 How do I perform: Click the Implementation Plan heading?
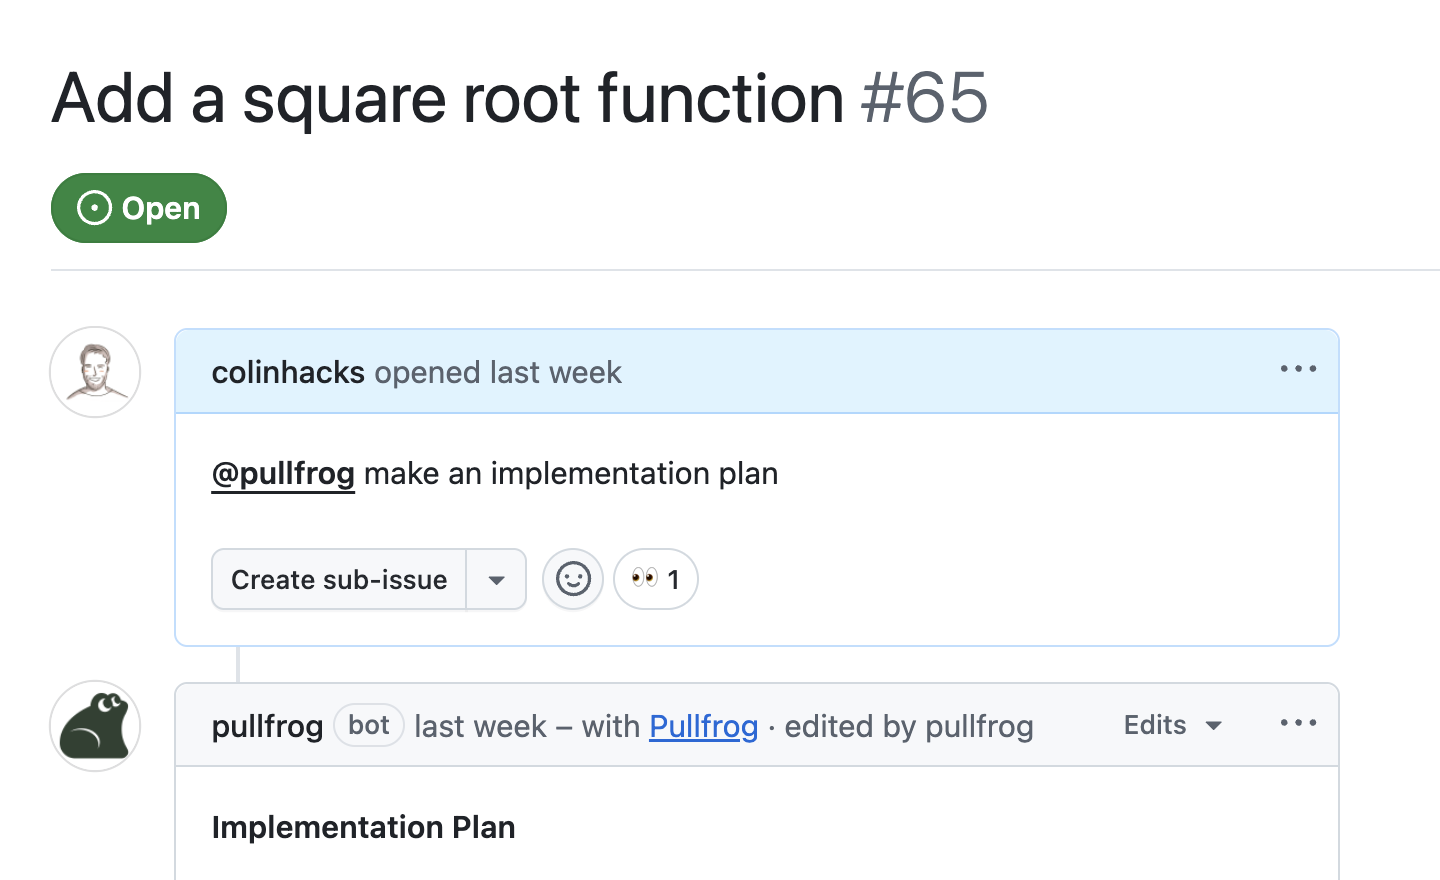[363, 827]
